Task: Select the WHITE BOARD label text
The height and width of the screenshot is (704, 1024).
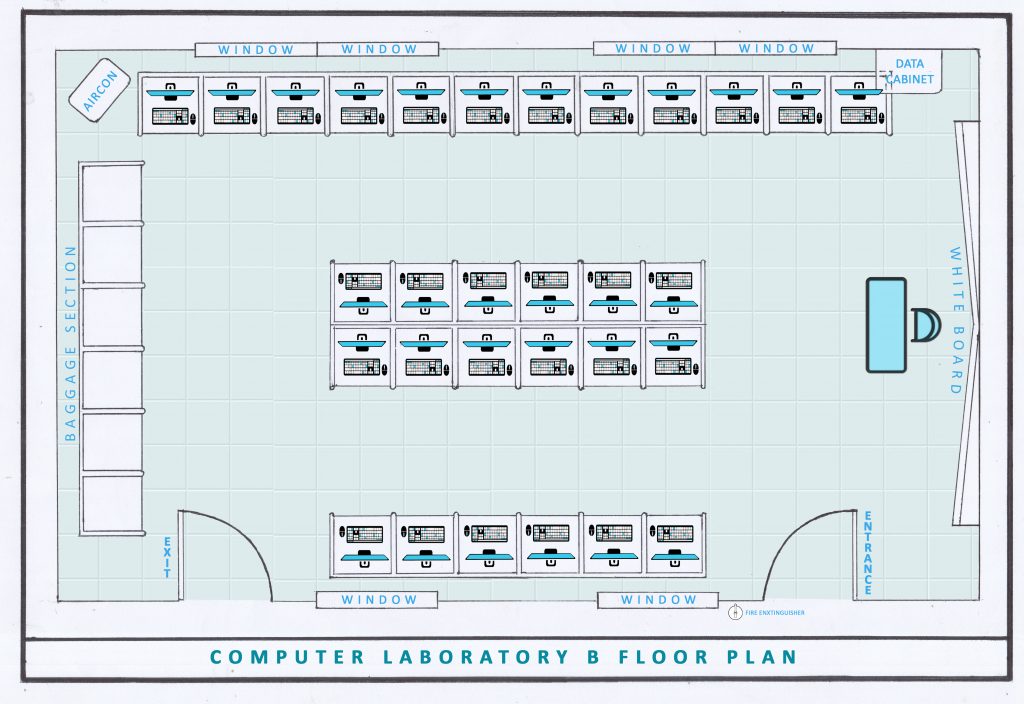Action: tap(955, 320)
